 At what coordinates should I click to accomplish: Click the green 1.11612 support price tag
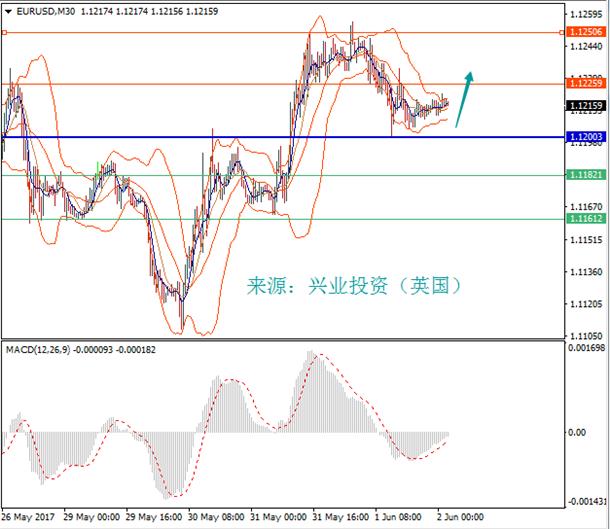pyautogui.click(x=586, y=218)
